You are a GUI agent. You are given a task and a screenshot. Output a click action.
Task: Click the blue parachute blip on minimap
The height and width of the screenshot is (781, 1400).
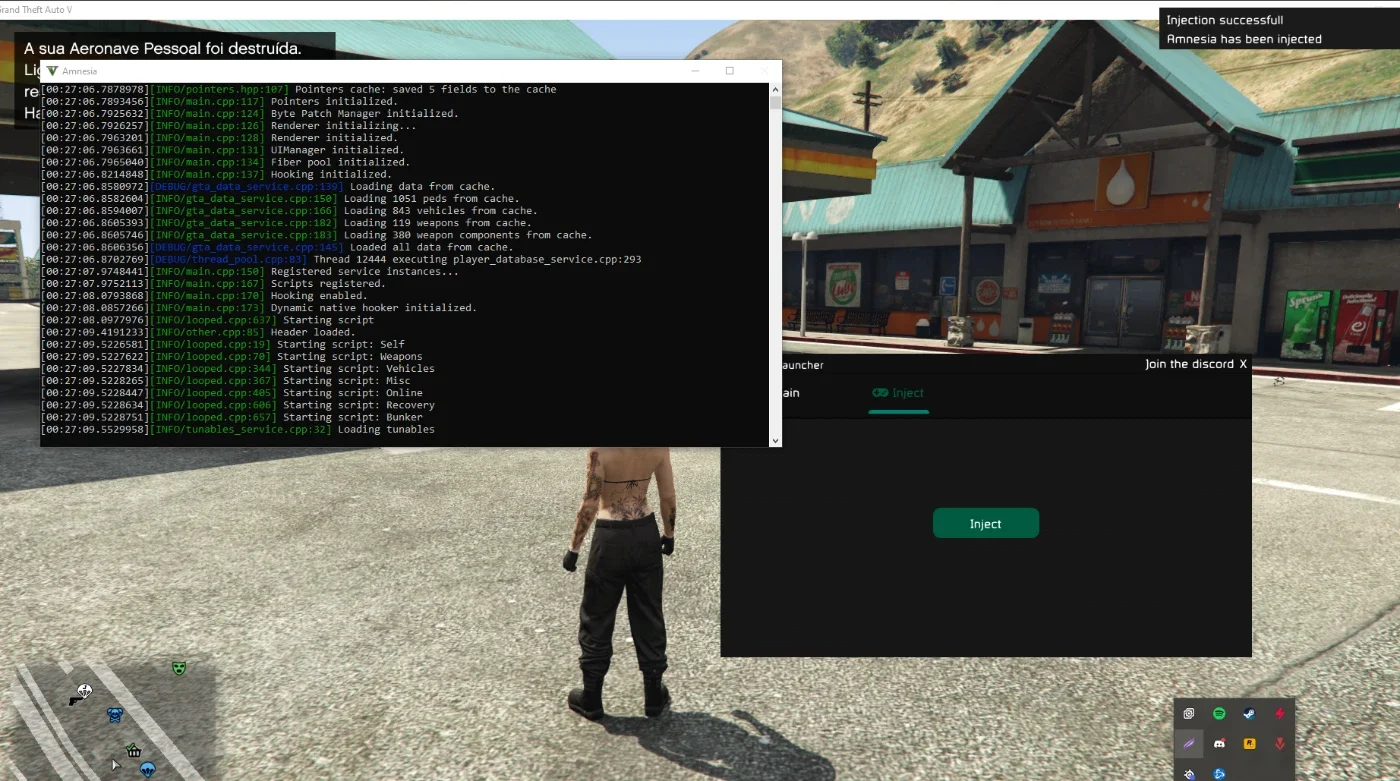click(x=148, y=769)
